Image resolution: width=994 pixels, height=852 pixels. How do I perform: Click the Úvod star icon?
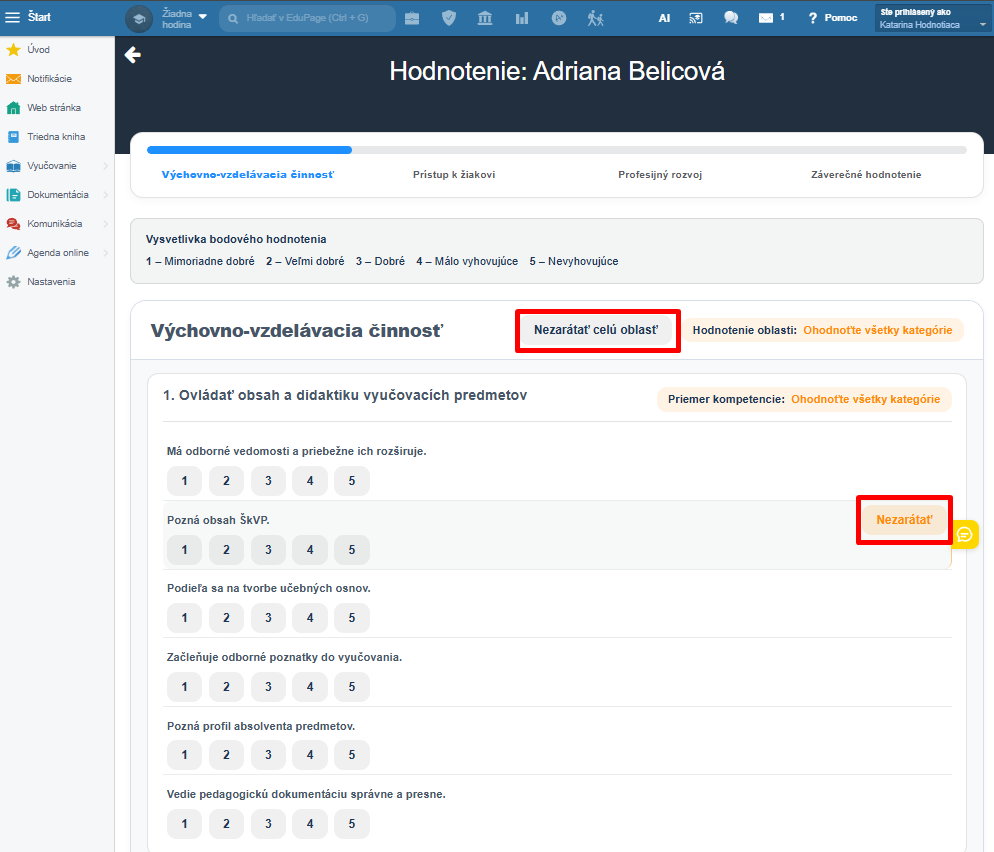(x=13, y=49)
